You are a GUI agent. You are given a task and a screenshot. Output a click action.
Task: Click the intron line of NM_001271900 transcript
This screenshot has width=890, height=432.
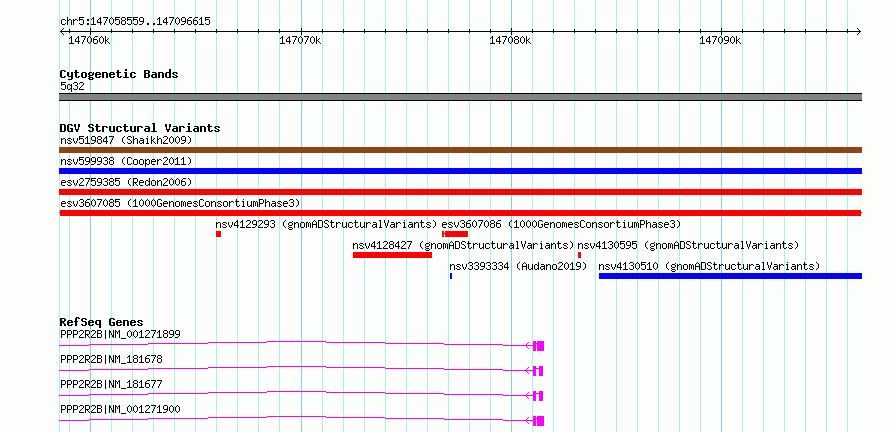[x=295, y=417]
